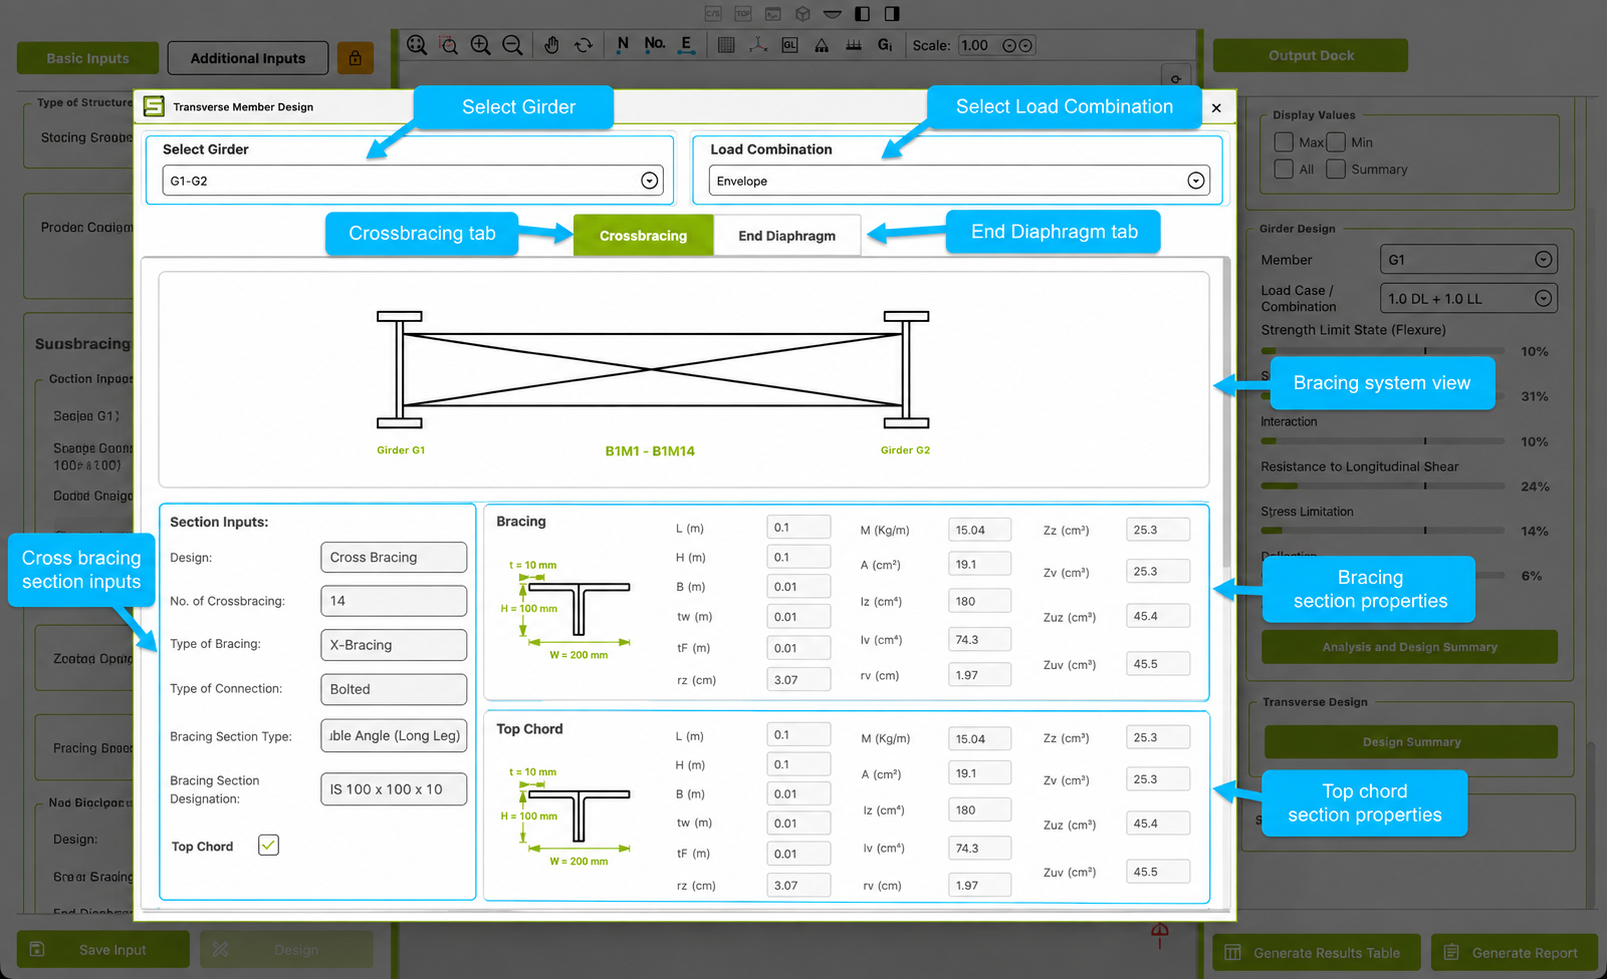Toggle the E element display icon
The width and height of the screenshot is (1607, 979).
click(686, 45)
